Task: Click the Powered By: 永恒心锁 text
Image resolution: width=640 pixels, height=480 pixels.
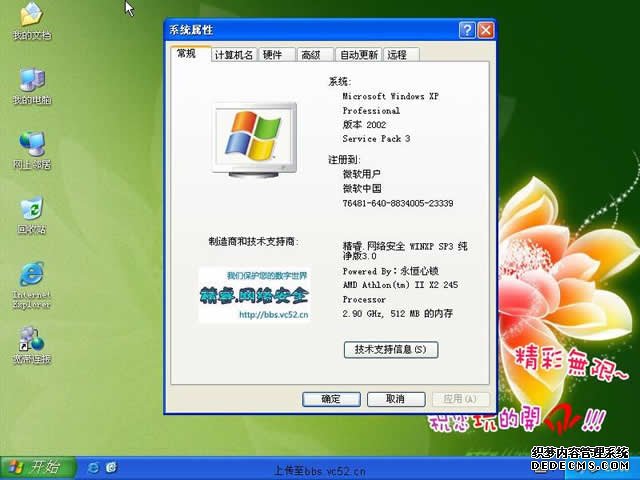Action: 391,271
